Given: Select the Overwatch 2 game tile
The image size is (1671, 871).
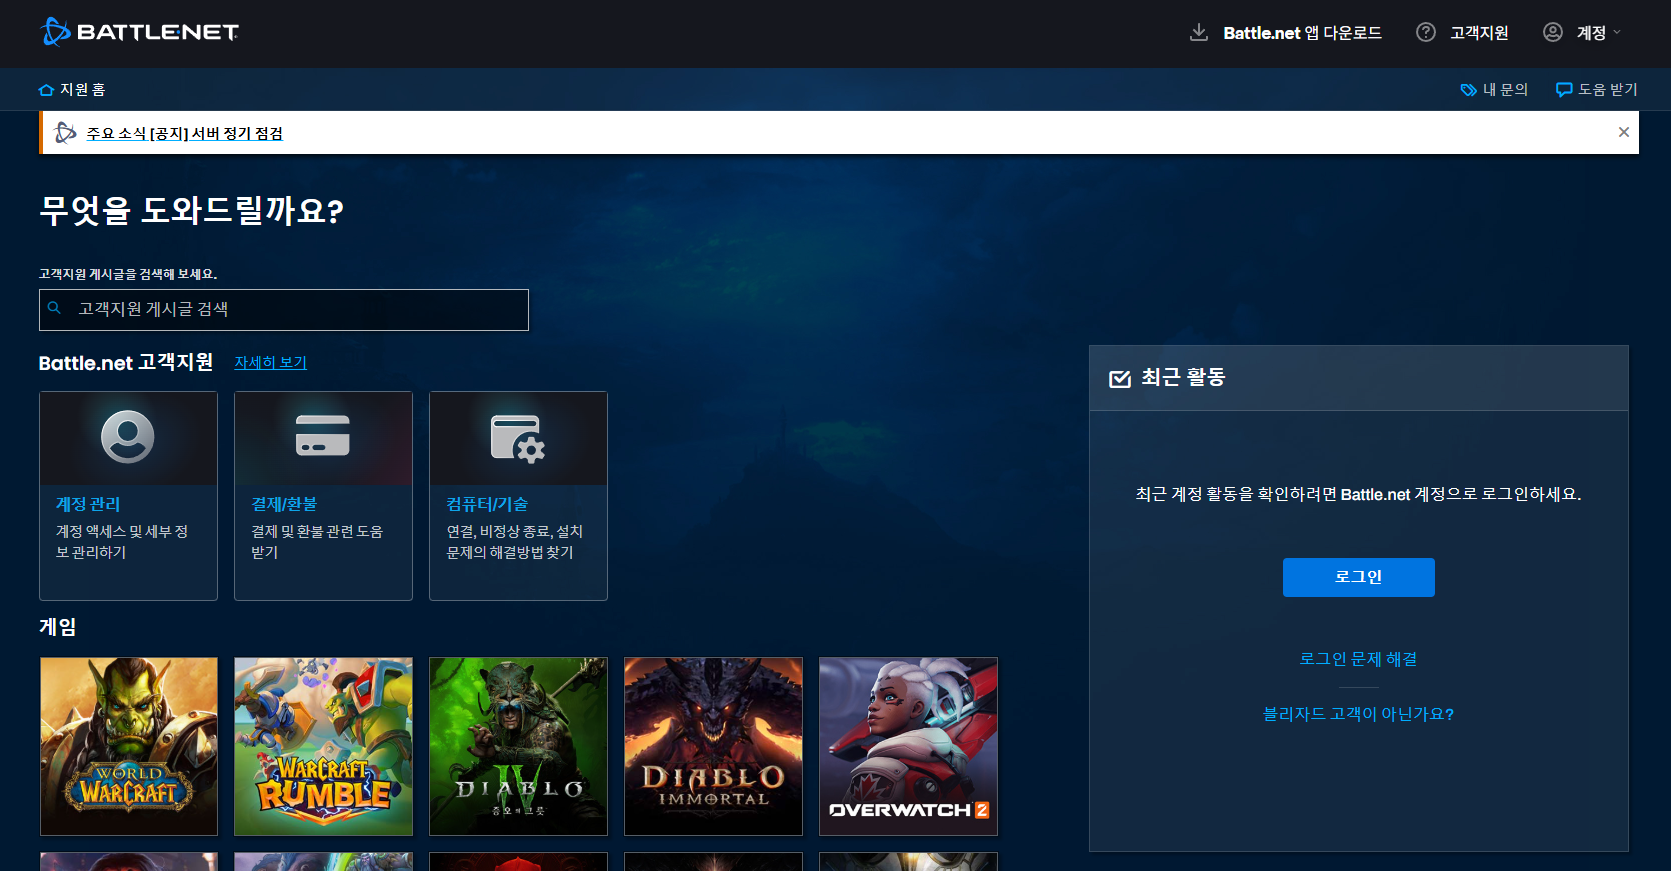Looking at the screenshot, I should (908, 746).
